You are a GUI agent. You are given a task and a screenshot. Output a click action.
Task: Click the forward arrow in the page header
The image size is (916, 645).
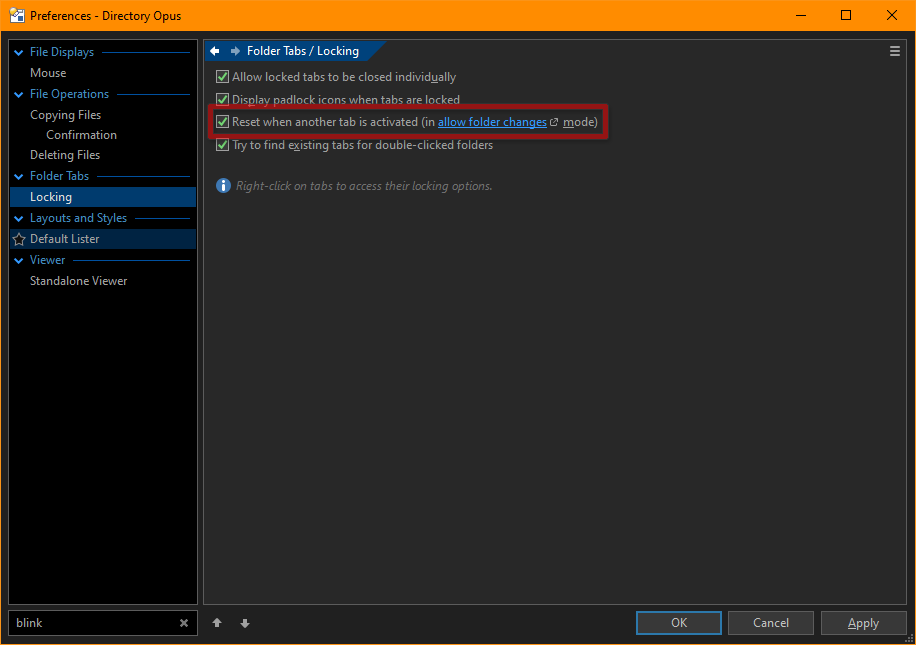(235, 51)
